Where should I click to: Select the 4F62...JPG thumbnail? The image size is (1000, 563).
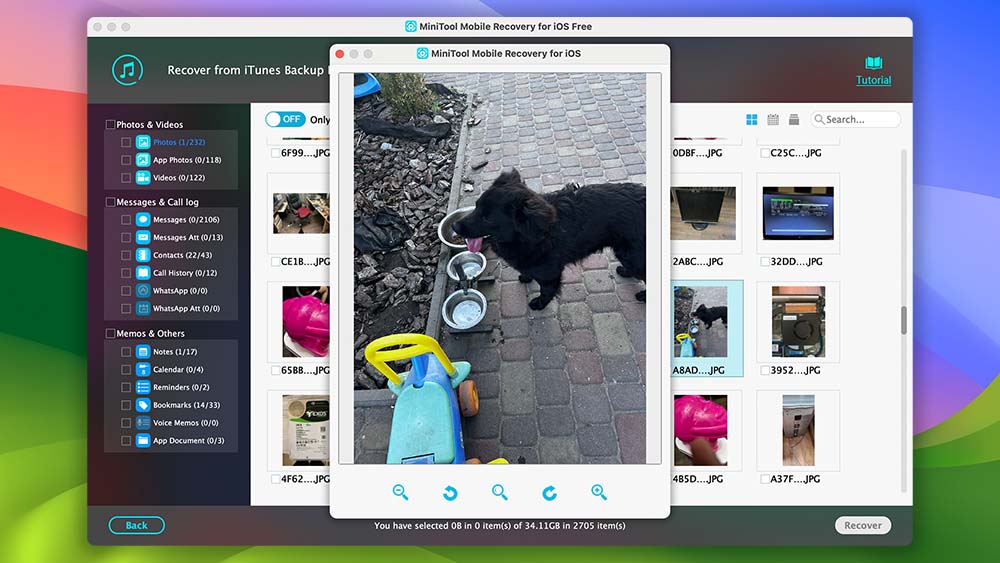pyautogui.click(x=306, y=430)
